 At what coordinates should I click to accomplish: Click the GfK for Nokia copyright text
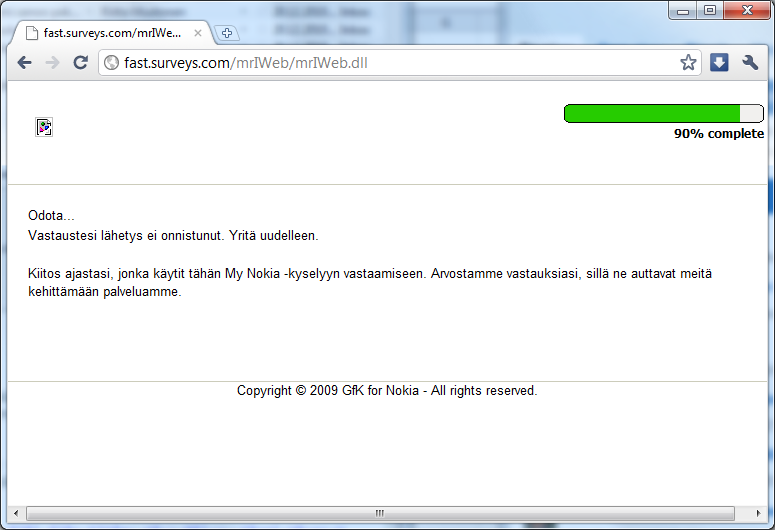pyautogui.click(x=387, y=391)
